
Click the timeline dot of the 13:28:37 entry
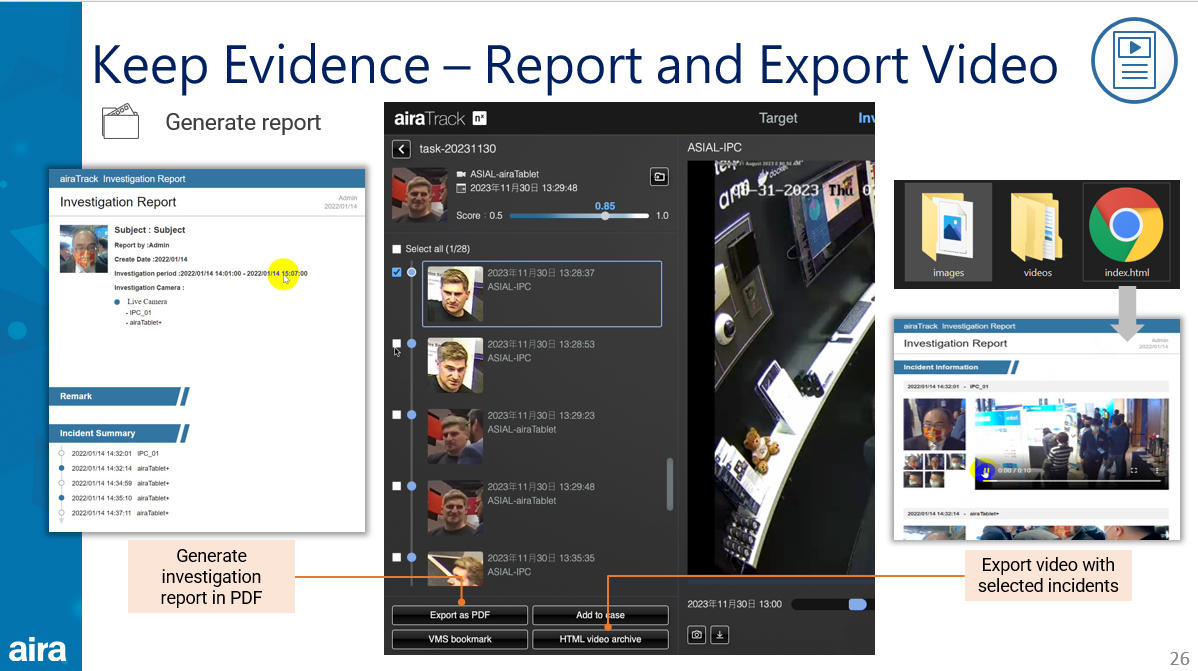412,272
